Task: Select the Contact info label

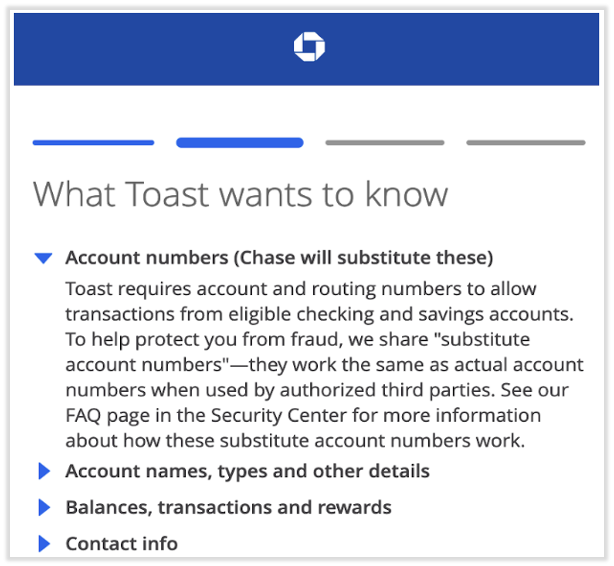Action: pos(122,544)
